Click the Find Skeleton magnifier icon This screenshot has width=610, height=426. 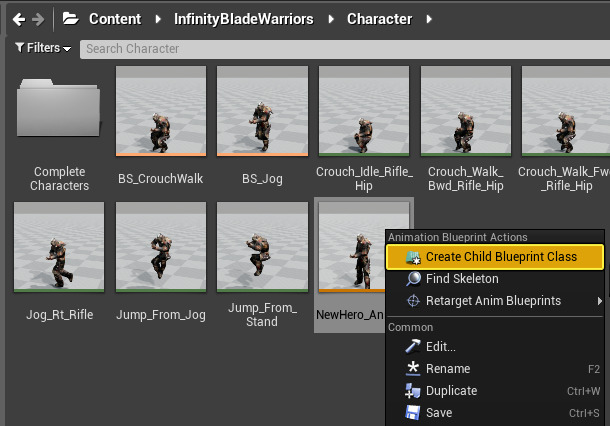point(413,279)
